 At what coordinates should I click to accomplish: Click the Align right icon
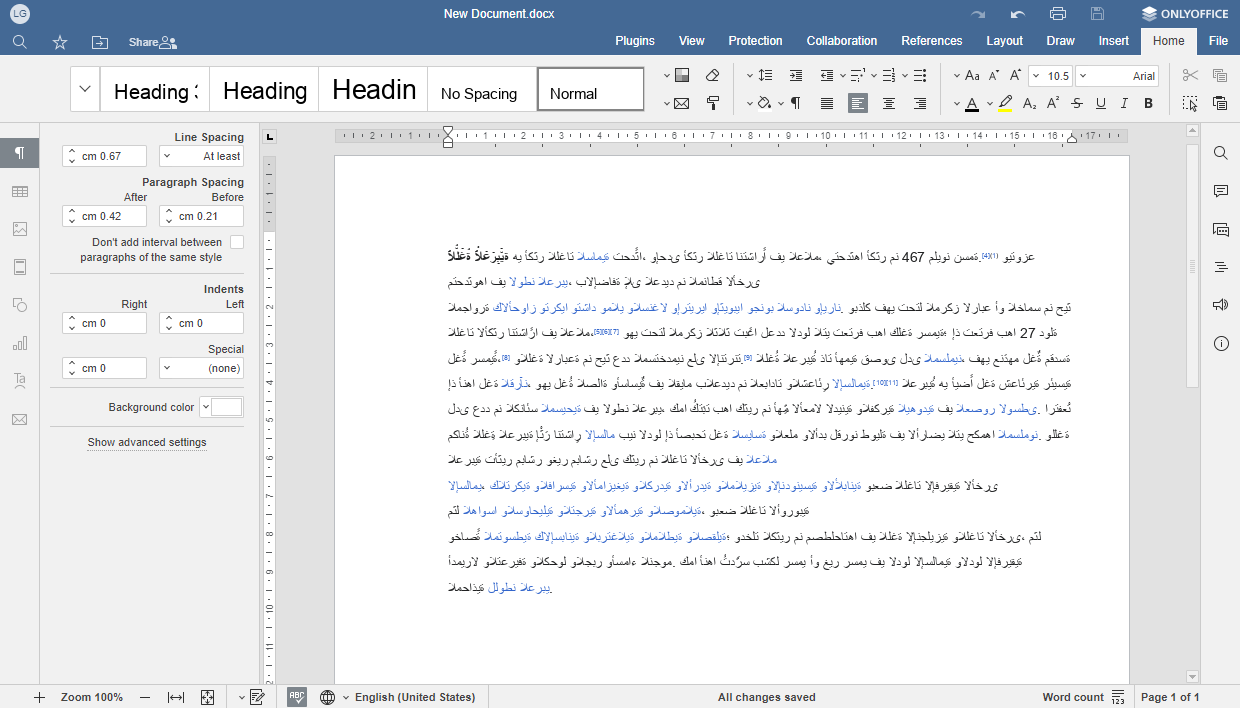[x=920, y=103]
